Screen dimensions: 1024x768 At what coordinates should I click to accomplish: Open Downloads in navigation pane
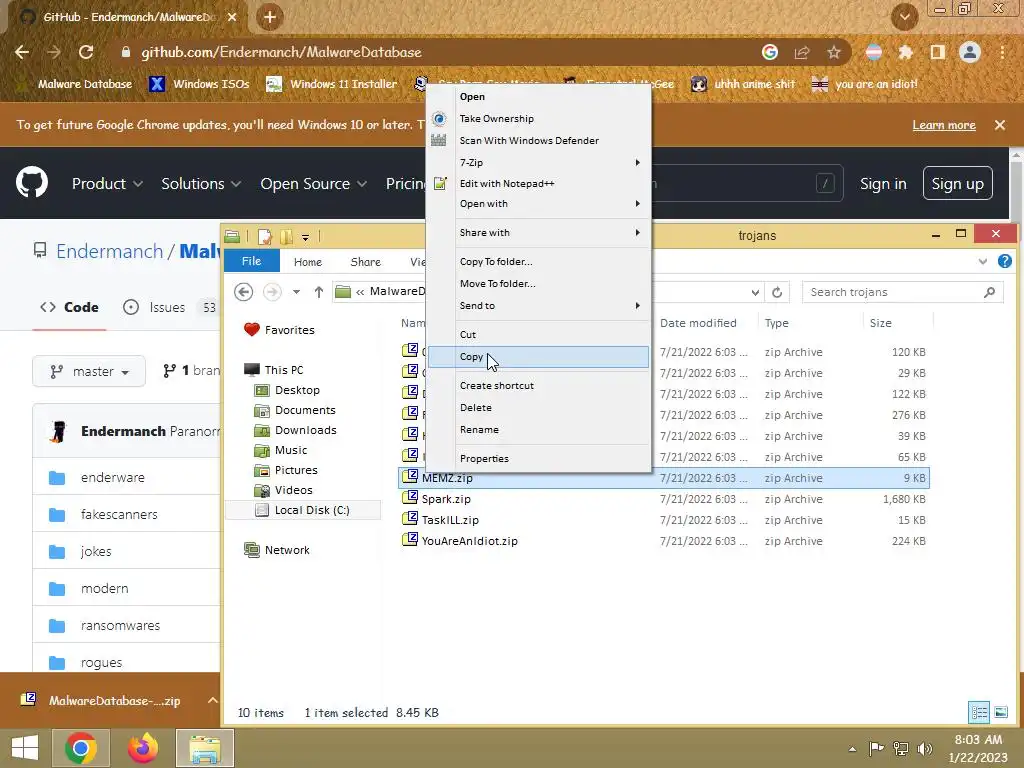306,430
